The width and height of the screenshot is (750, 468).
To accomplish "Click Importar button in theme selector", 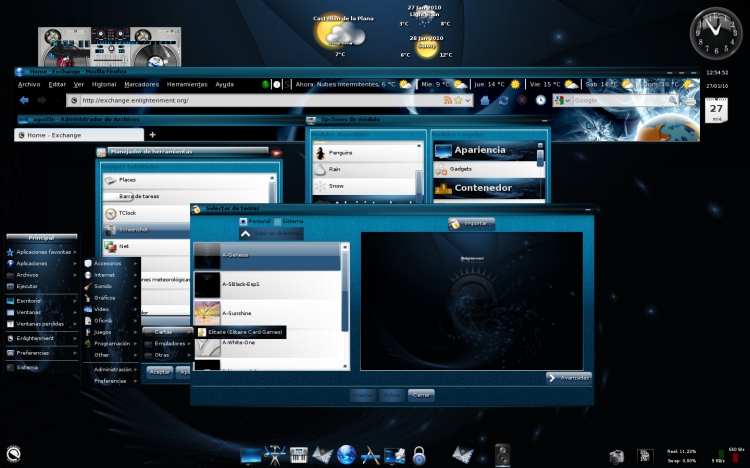I will coord(471,223).
